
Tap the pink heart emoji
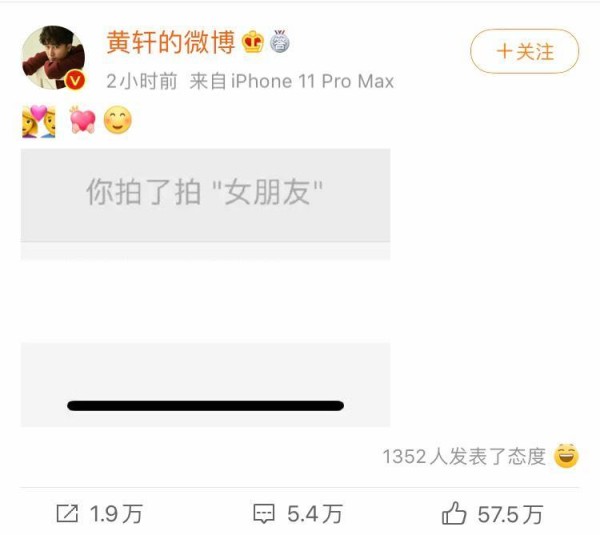[x=82, y=120]
